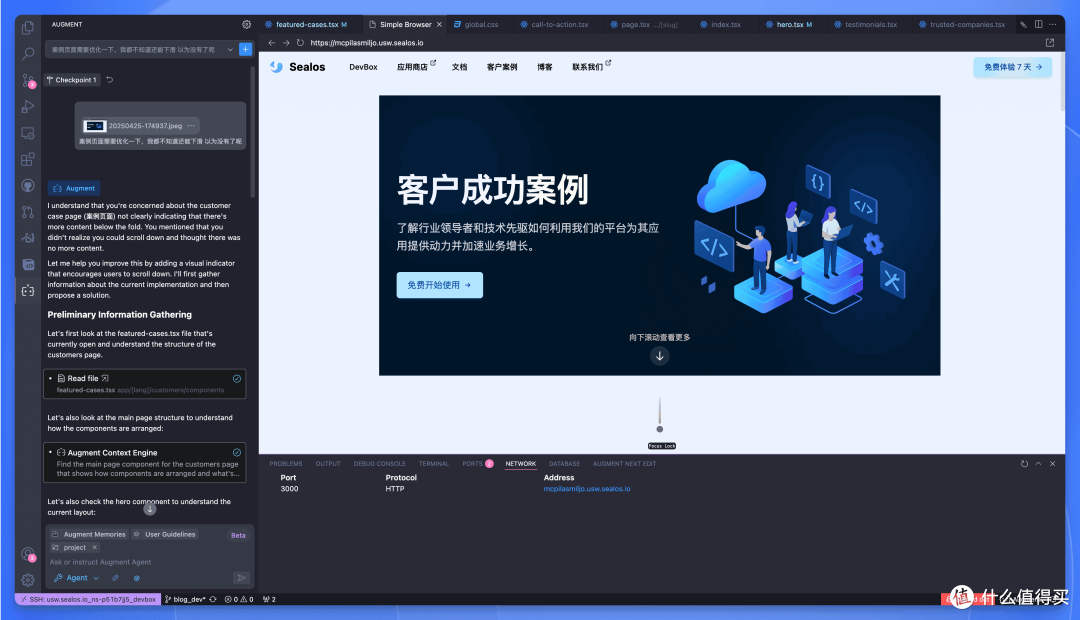This screenshot has width=1080, height=620.
Task: Click the SSH remote indicator in status bar
Action: (88, 599)
